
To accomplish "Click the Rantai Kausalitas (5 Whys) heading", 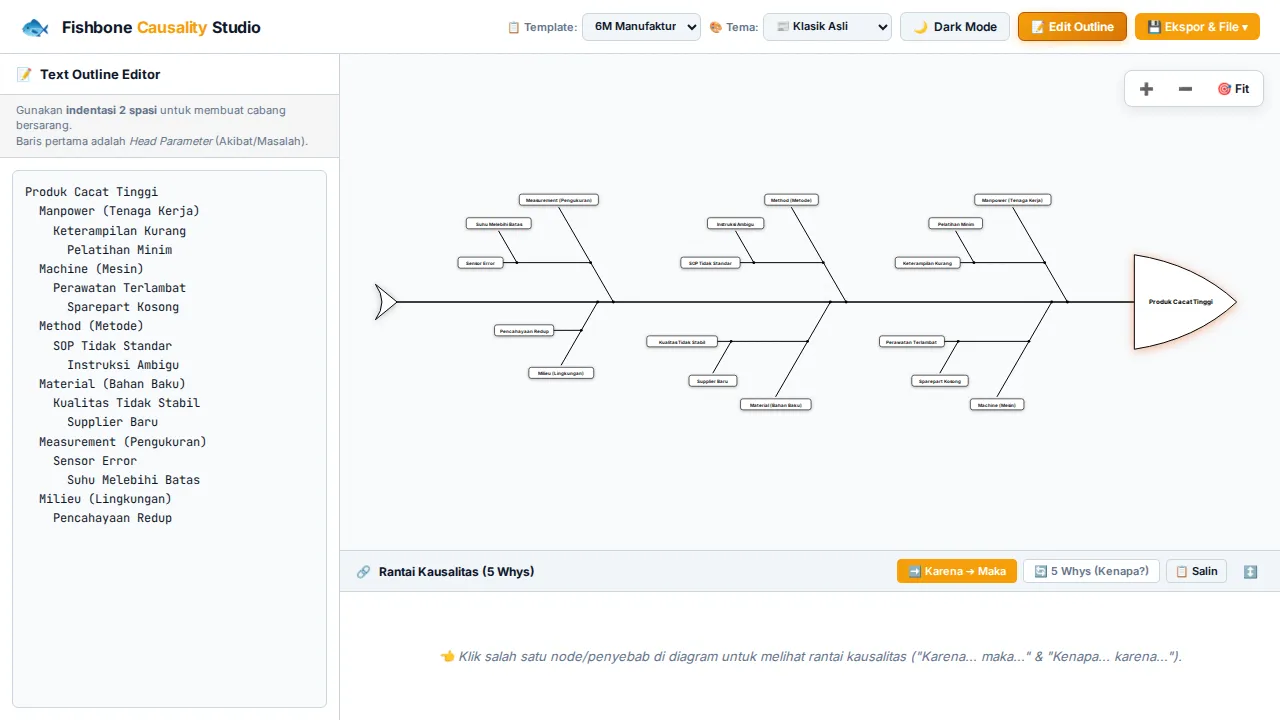I will point(456,572).
